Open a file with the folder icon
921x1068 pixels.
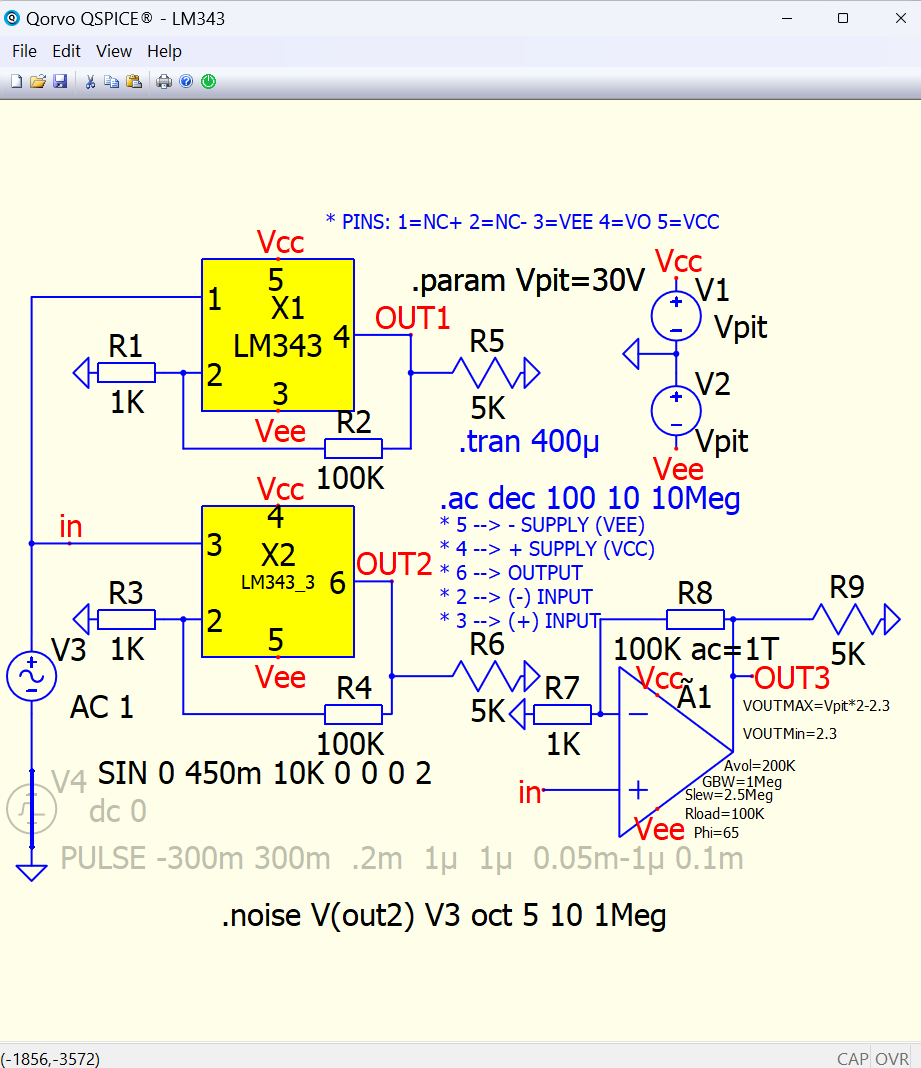(38, 82)
